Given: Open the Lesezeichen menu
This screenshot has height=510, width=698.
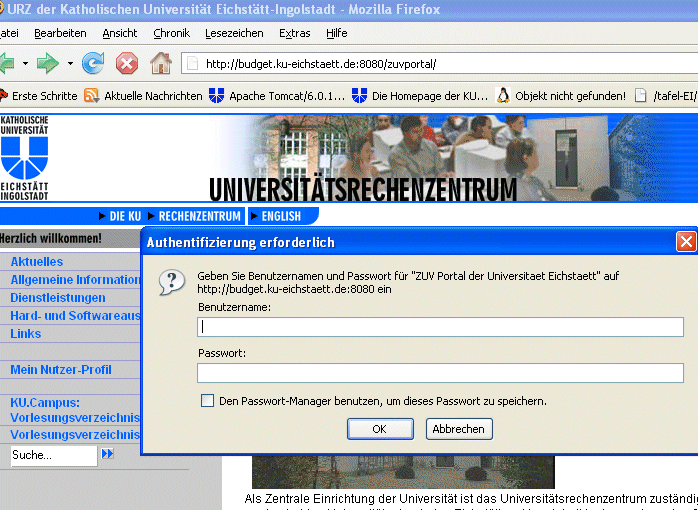Looking at the screenshot, I should (x=234, y=33).
